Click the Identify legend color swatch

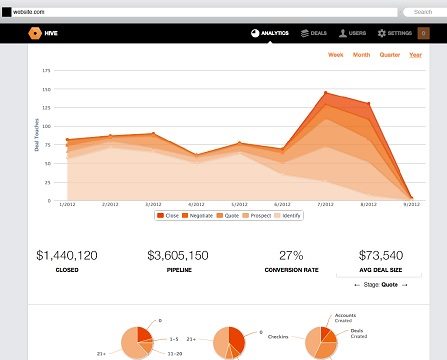click(277, 216)
